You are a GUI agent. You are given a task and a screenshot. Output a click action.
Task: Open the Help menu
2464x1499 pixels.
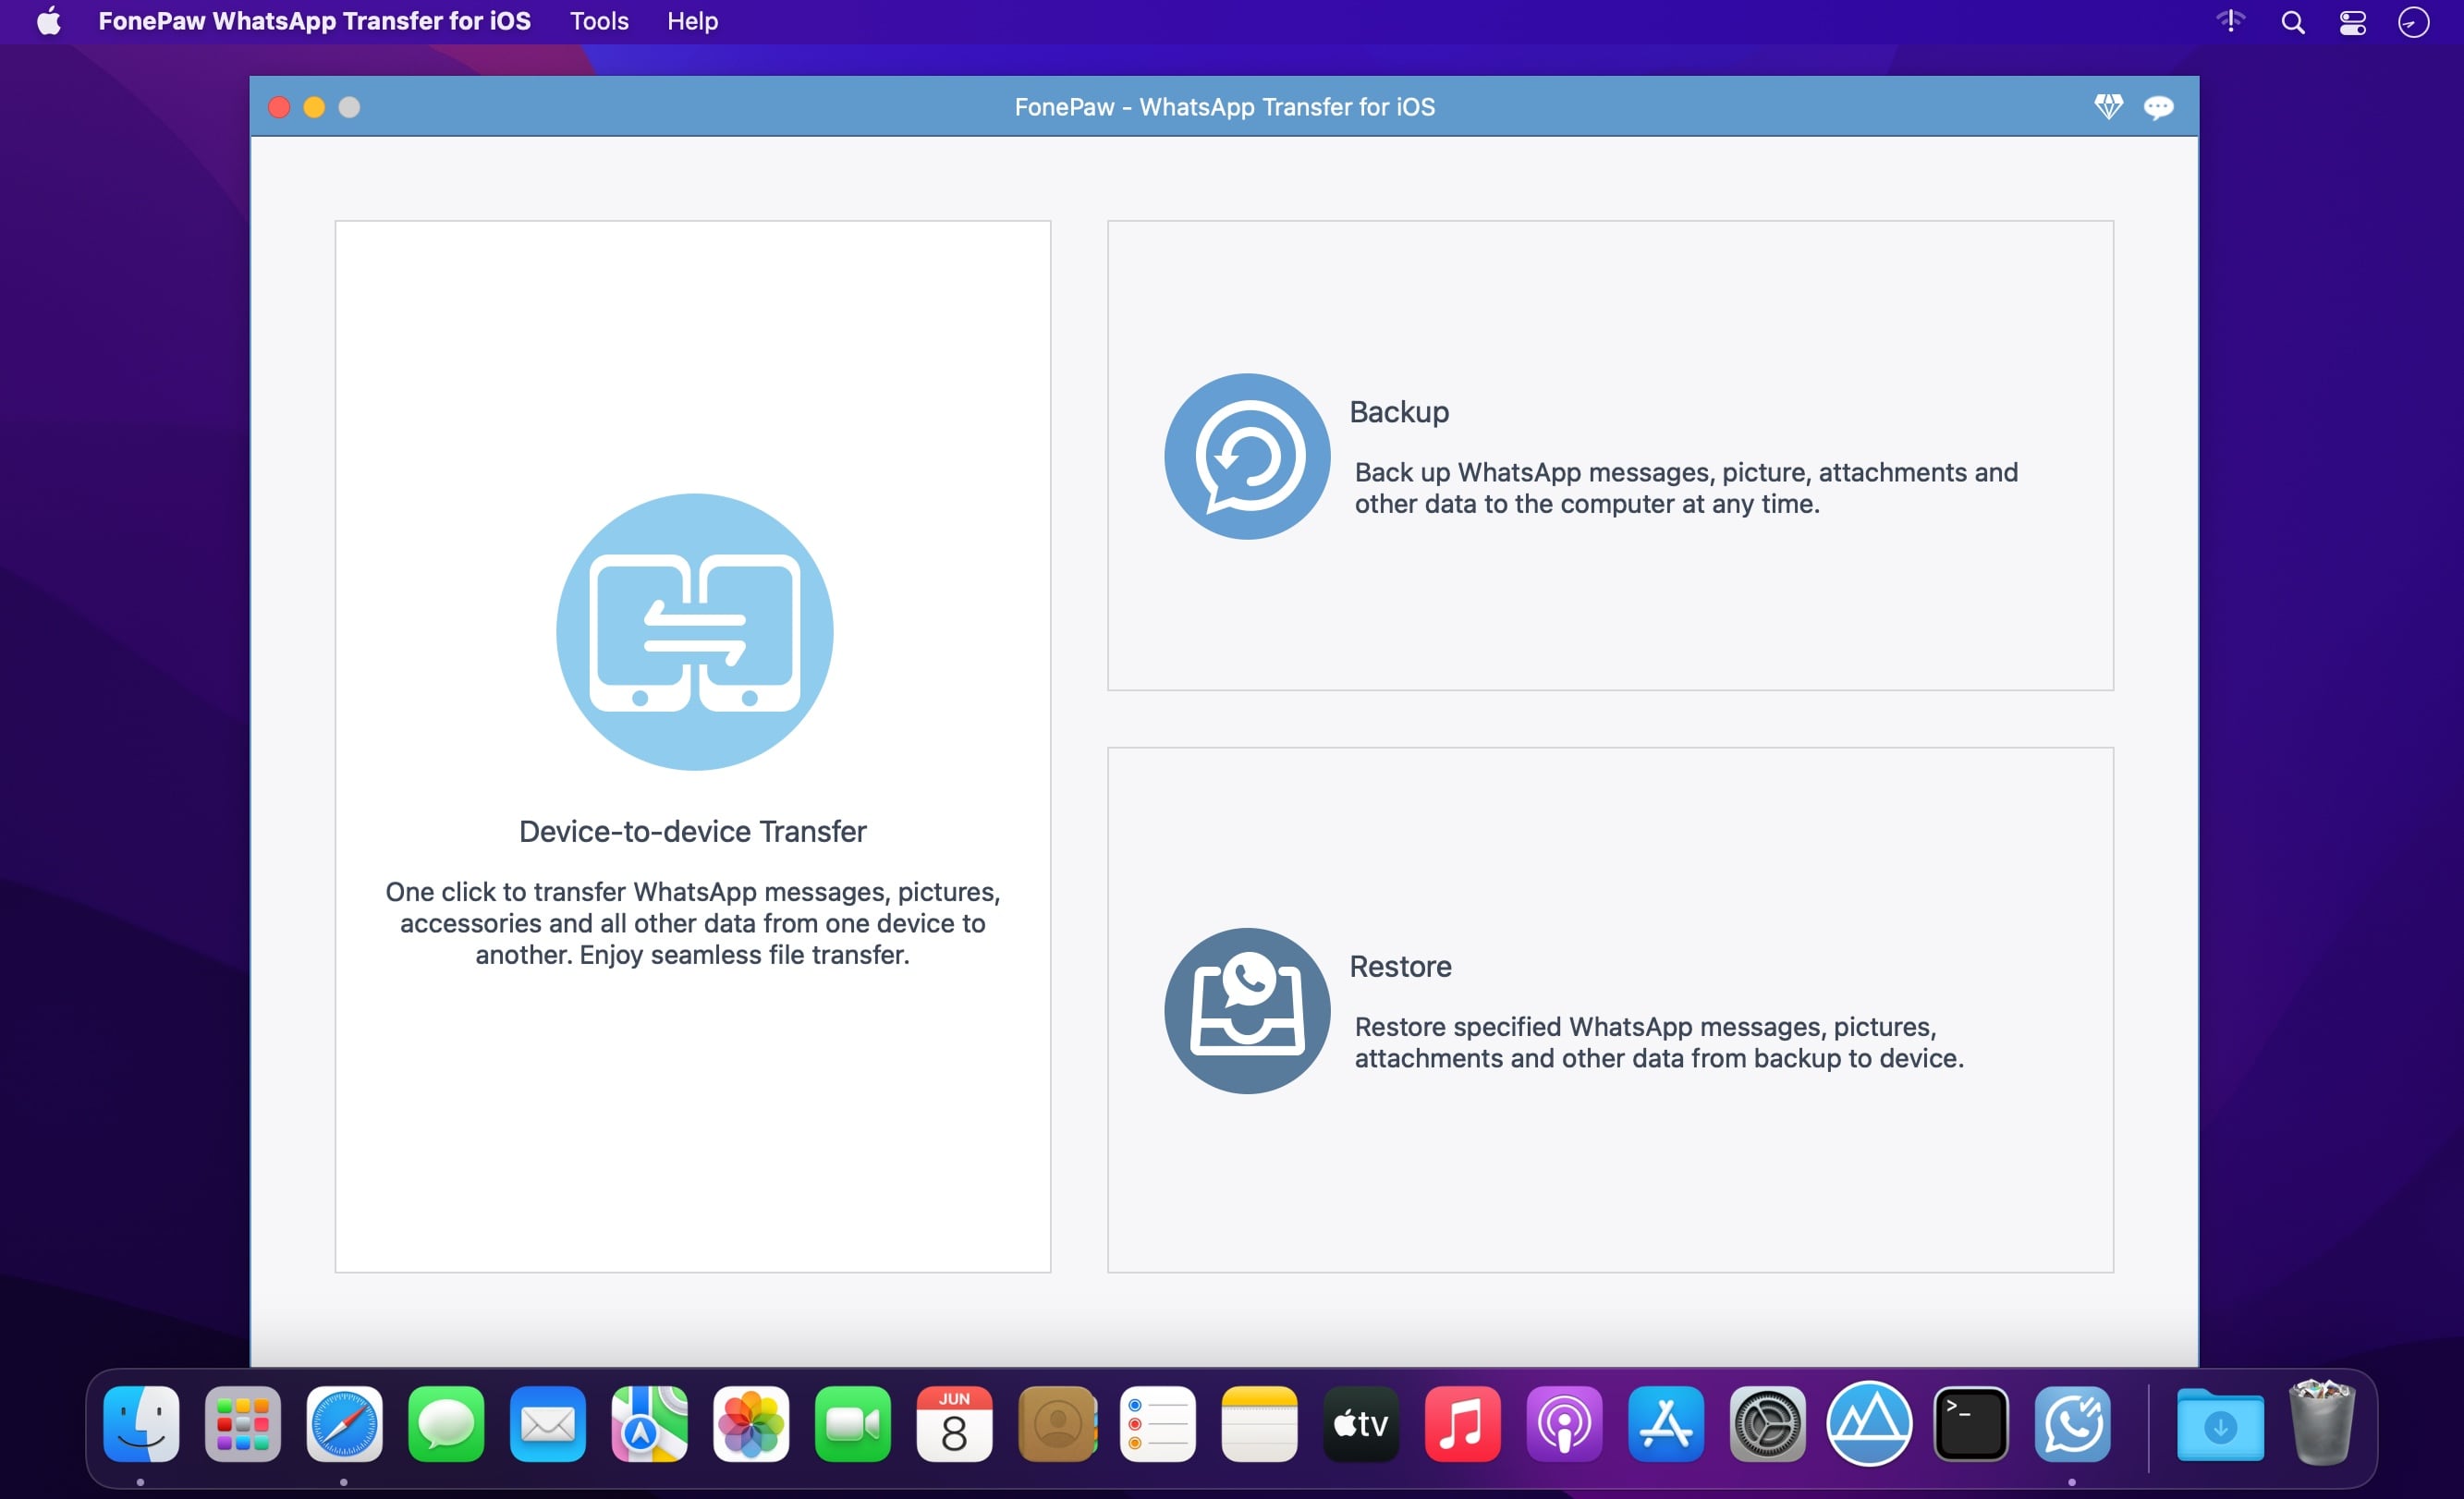click(692, 21)
